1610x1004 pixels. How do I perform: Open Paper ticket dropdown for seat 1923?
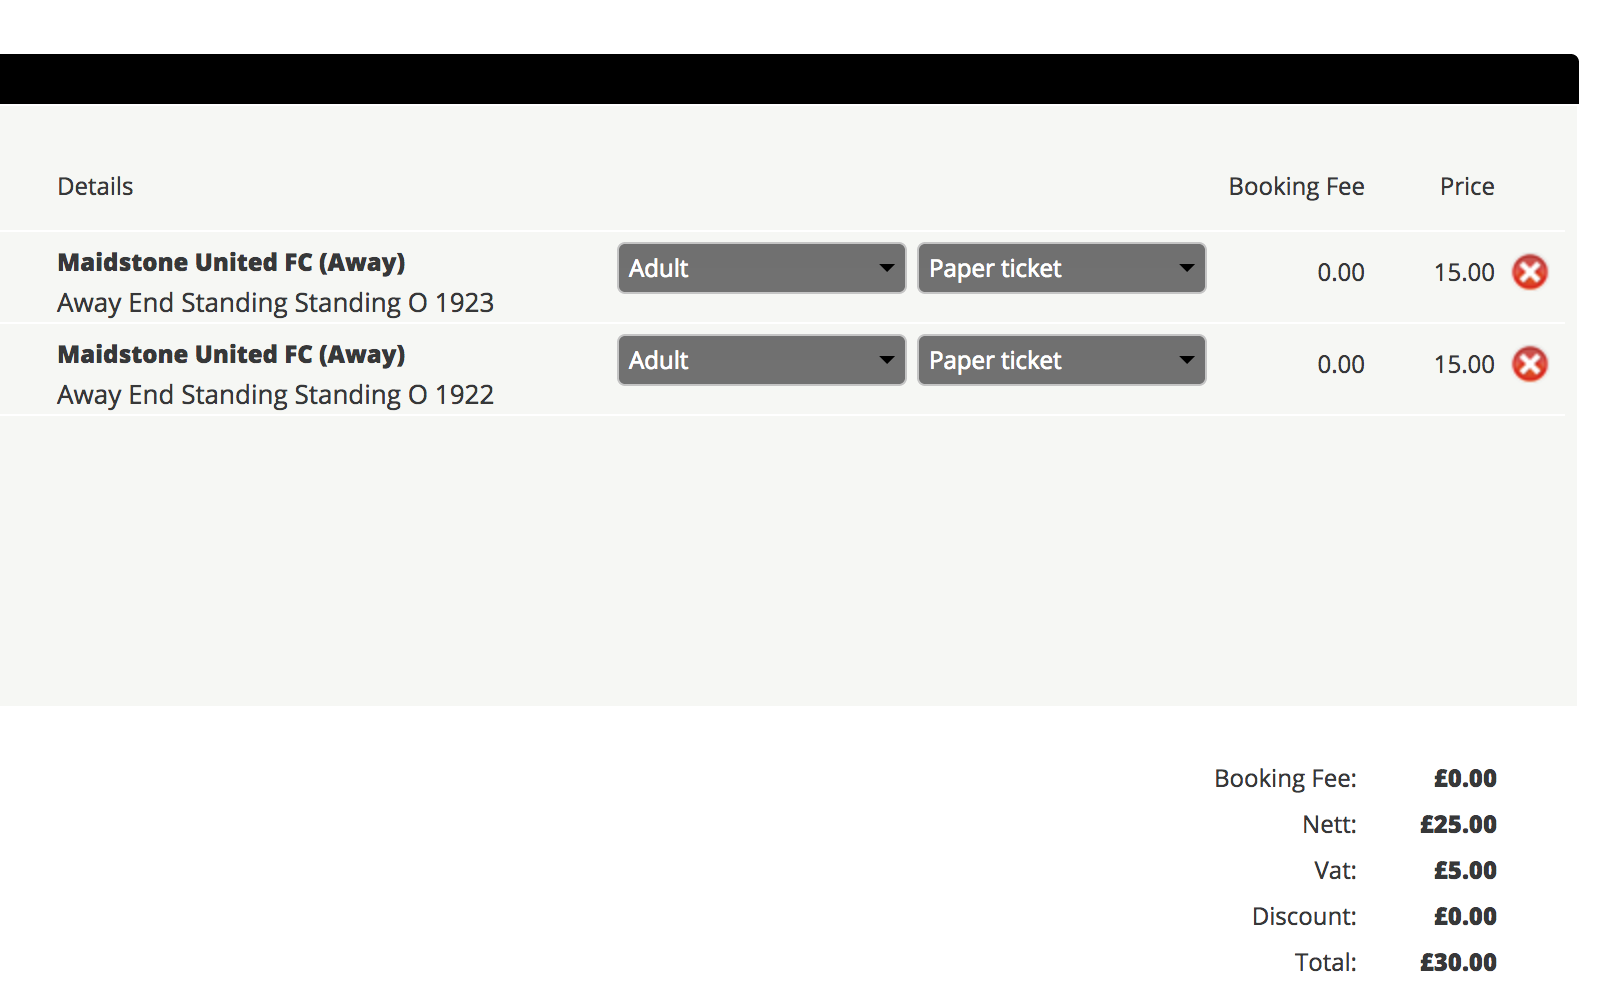click(x=1061, y=268)
